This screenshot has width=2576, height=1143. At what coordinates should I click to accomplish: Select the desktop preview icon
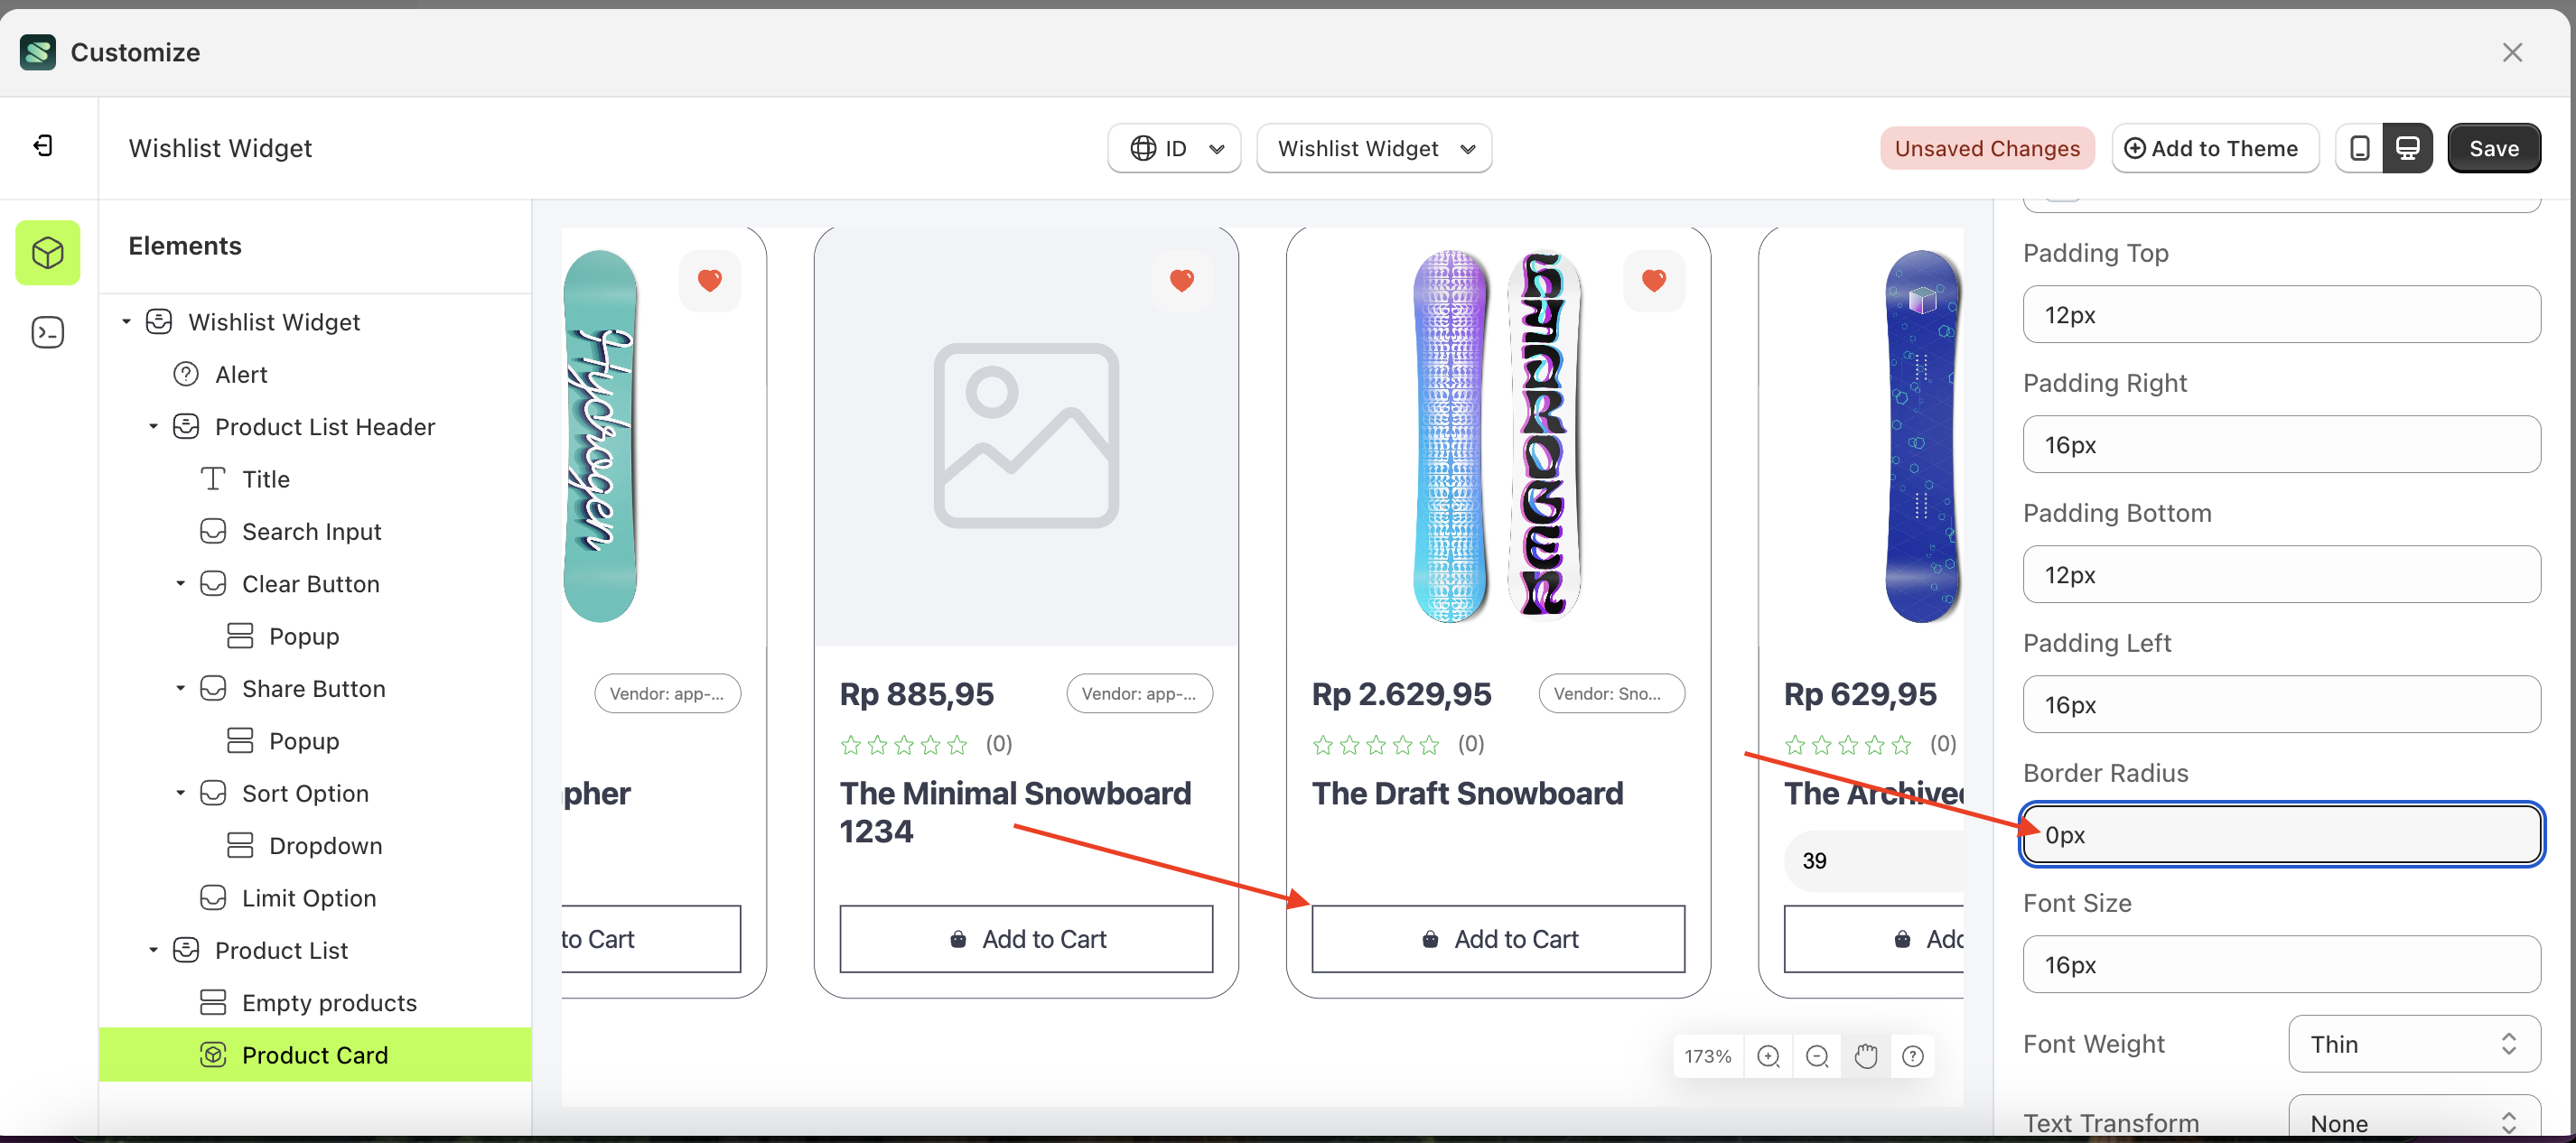[2409, 147]
